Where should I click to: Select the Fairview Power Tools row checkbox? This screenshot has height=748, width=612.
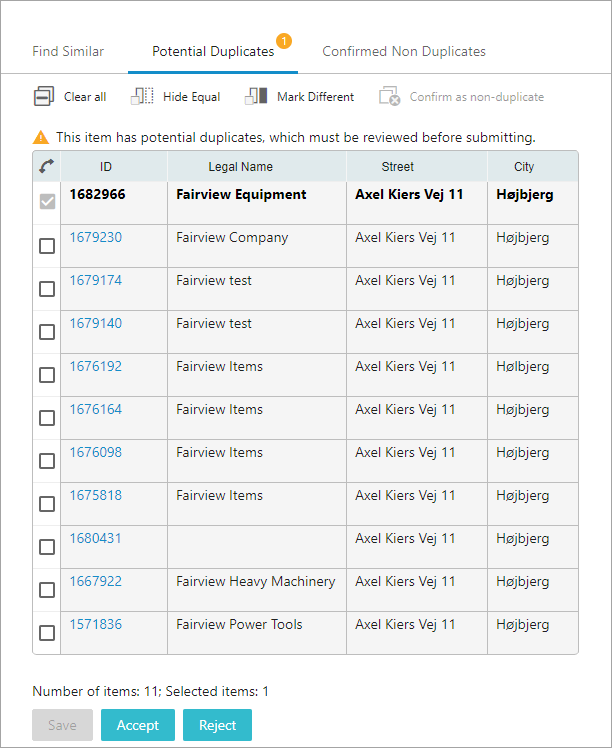click(47, 633)
